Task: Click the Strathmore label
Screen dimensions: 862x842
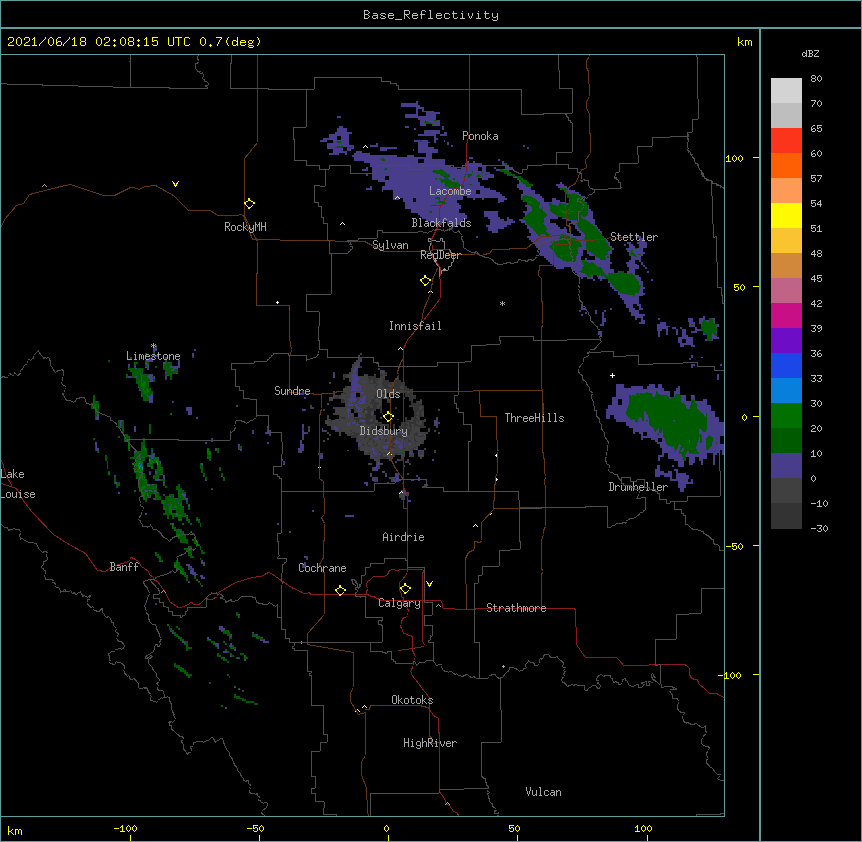Action: click(516, 608)
